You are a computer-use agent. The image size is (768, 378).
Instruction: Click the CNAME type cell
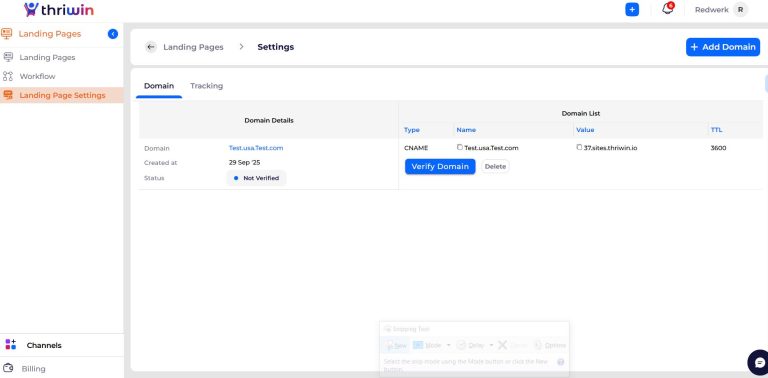pyautogui.click(x=416, y=148)
